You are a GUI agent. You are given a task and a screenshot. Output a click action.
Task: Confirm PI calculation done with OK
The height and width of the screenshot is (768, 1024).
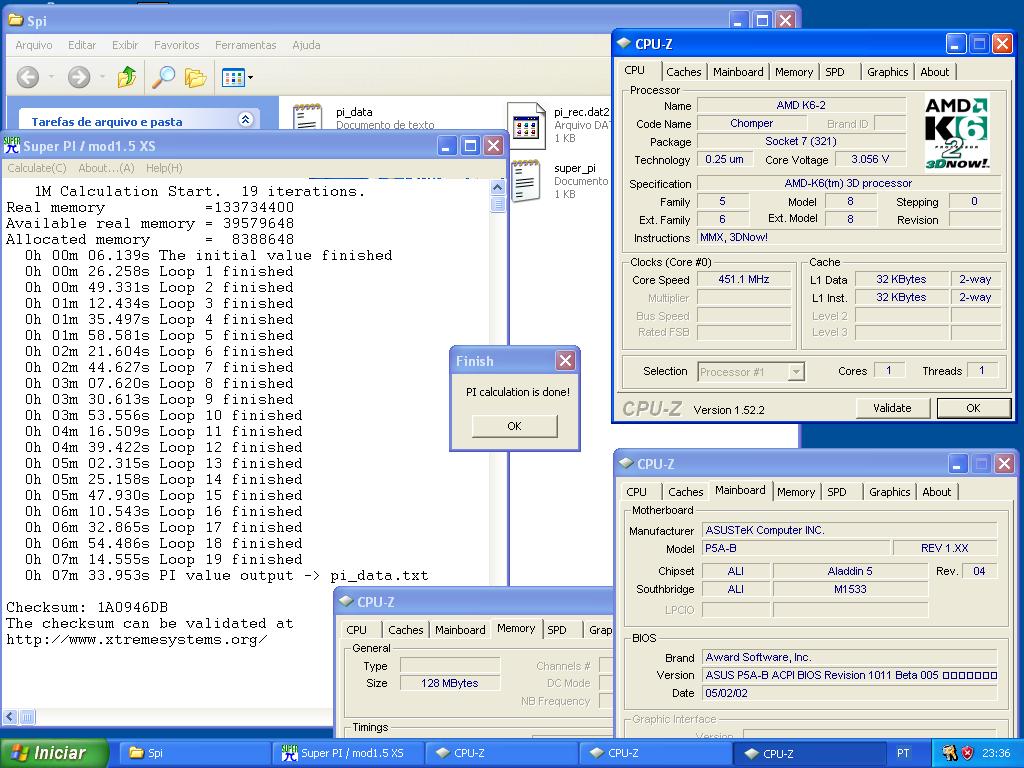pyautogui.click(x=515, y=426)
